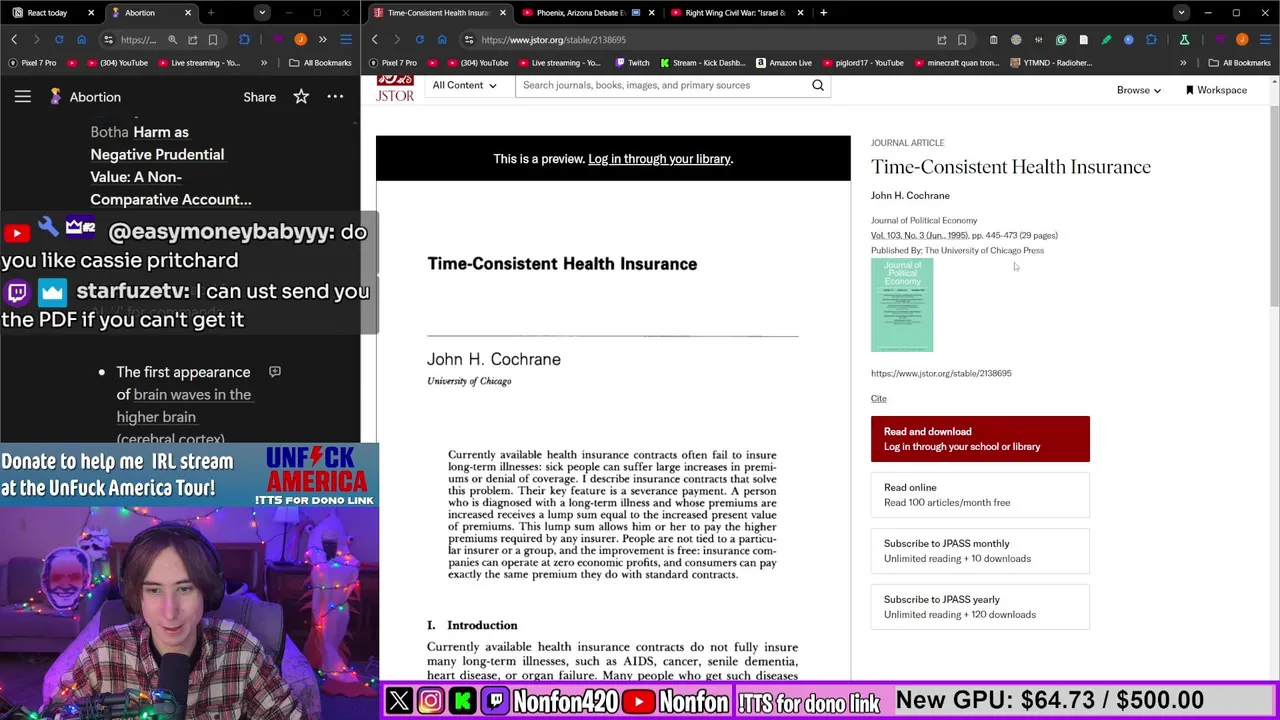This screenshot has width=1280, height=720.
Task: Open the extensions puzzle icon in left window
Action: (244, 40)
